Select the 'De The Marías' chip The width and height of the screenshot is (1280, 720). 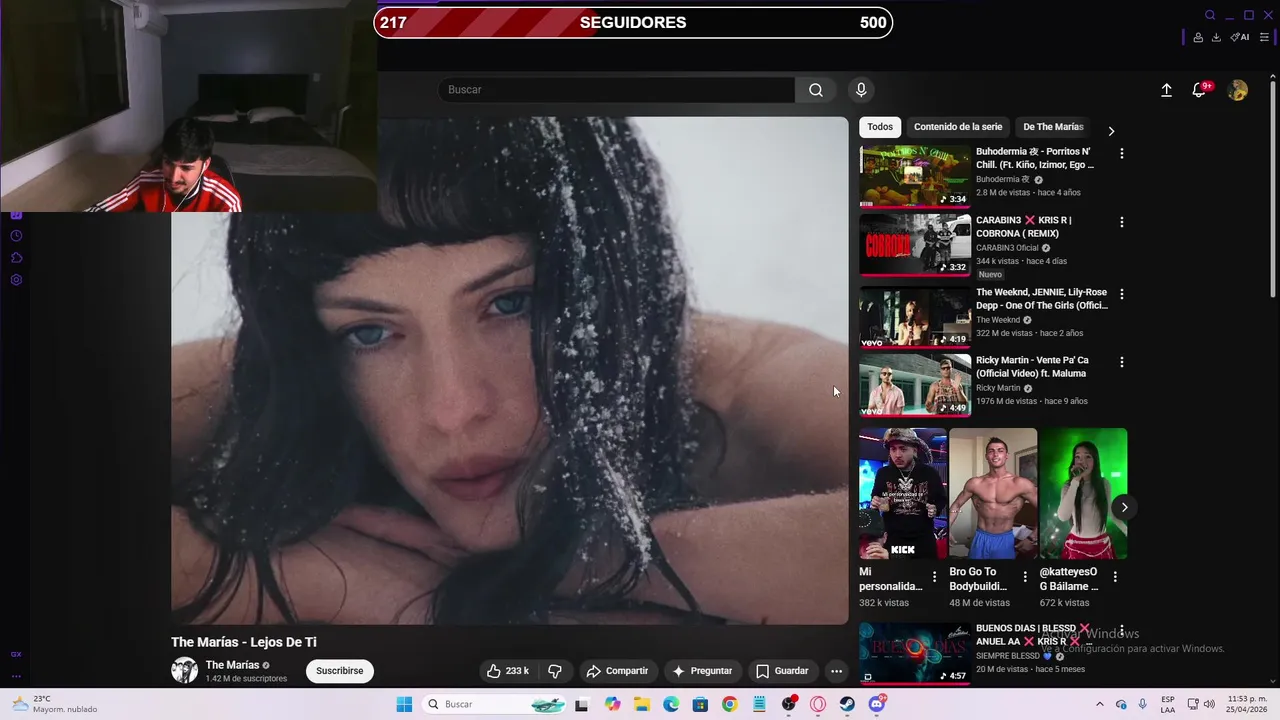point(1053,127)
